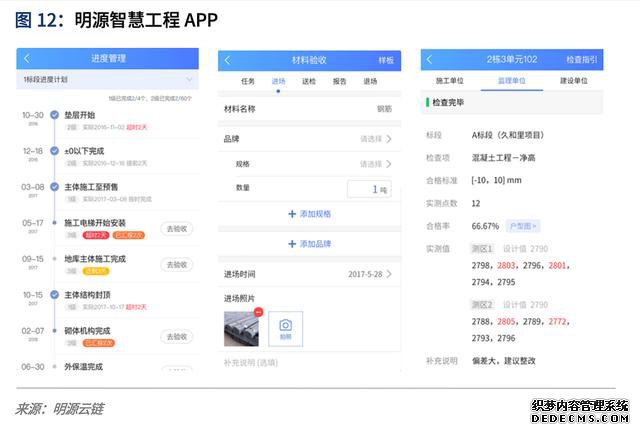Remove the photo using the red minus badge
This screenshot has width=640, height=433.
pos(258,312)
